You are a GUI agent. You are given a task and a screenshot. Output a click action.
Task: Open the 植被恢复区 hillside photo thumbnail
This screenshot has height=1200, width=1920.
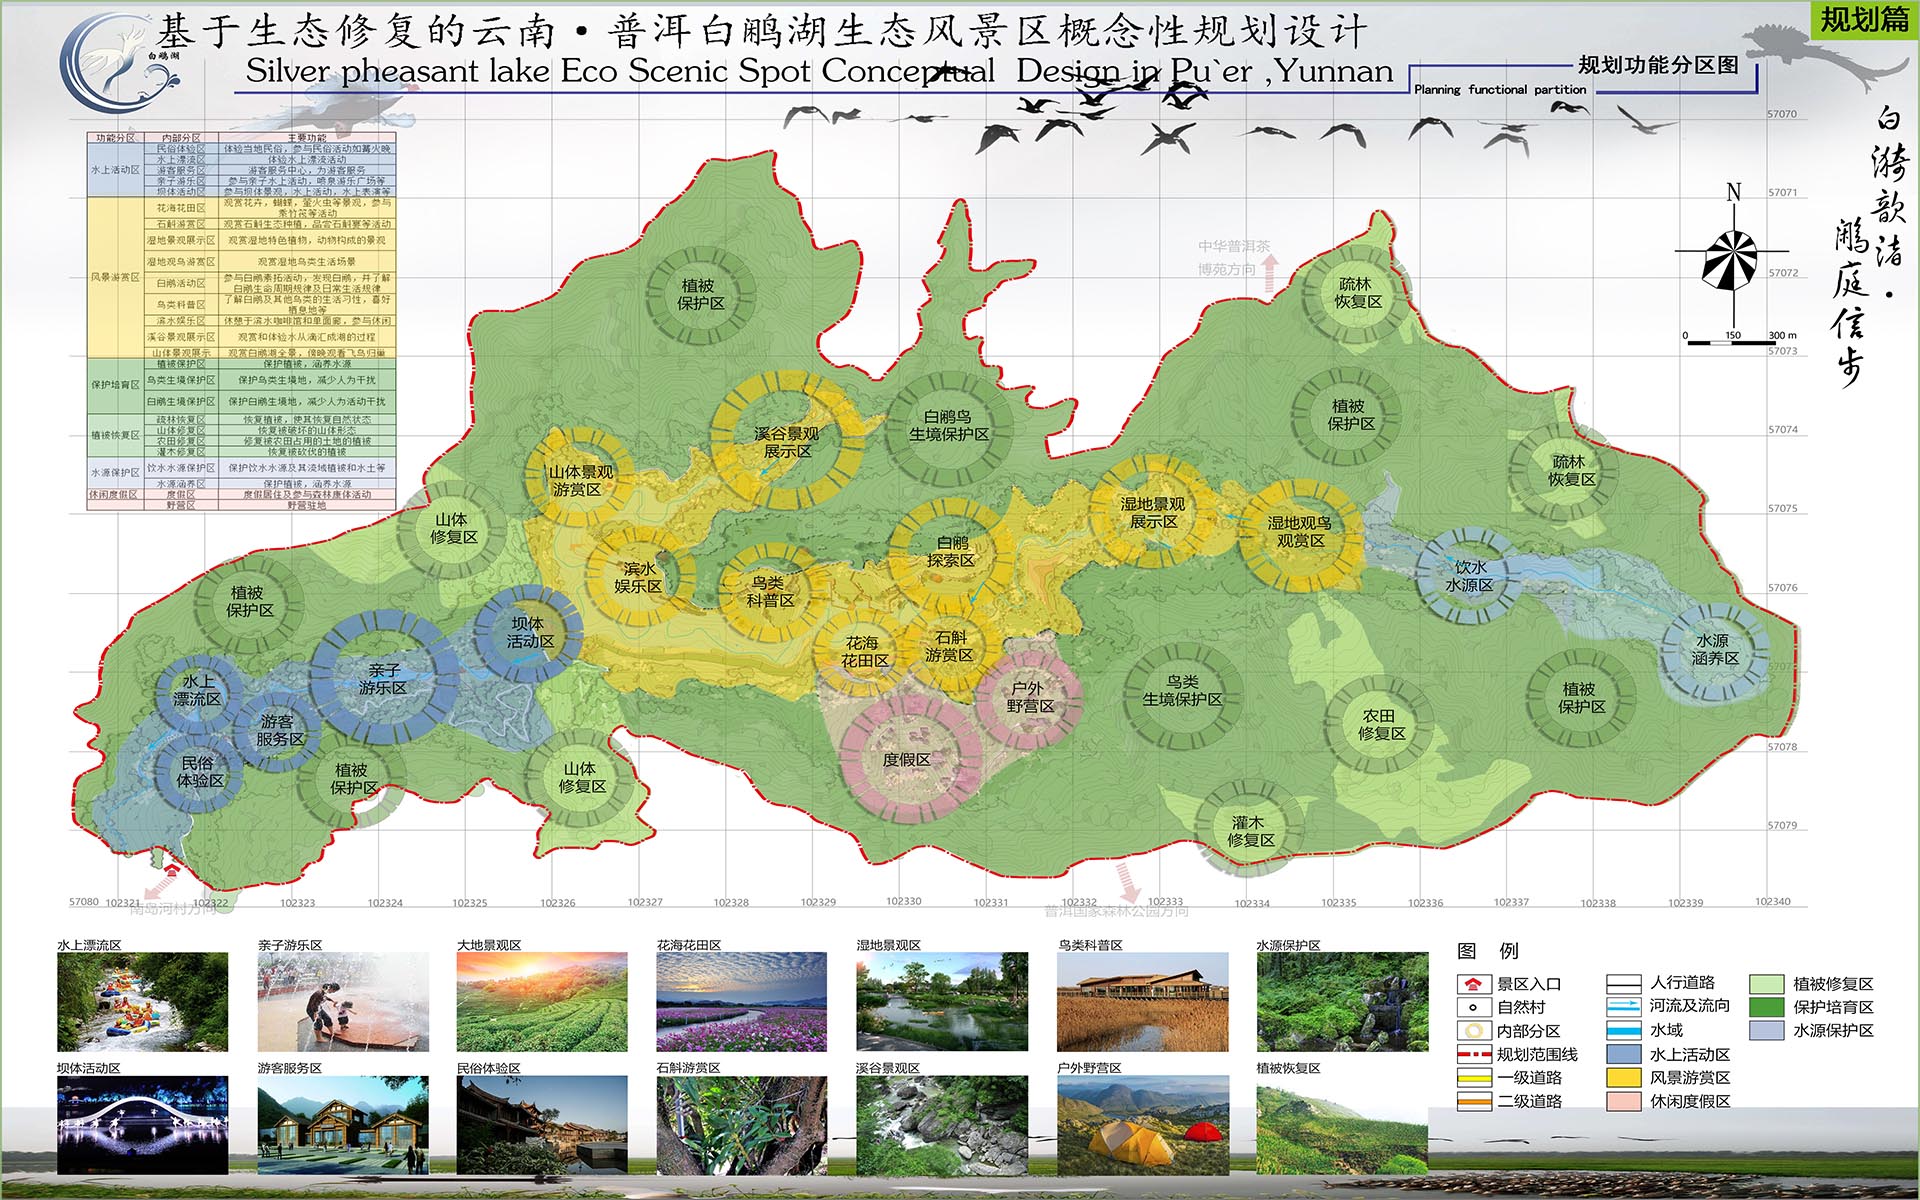(x=1343, y=1125)
